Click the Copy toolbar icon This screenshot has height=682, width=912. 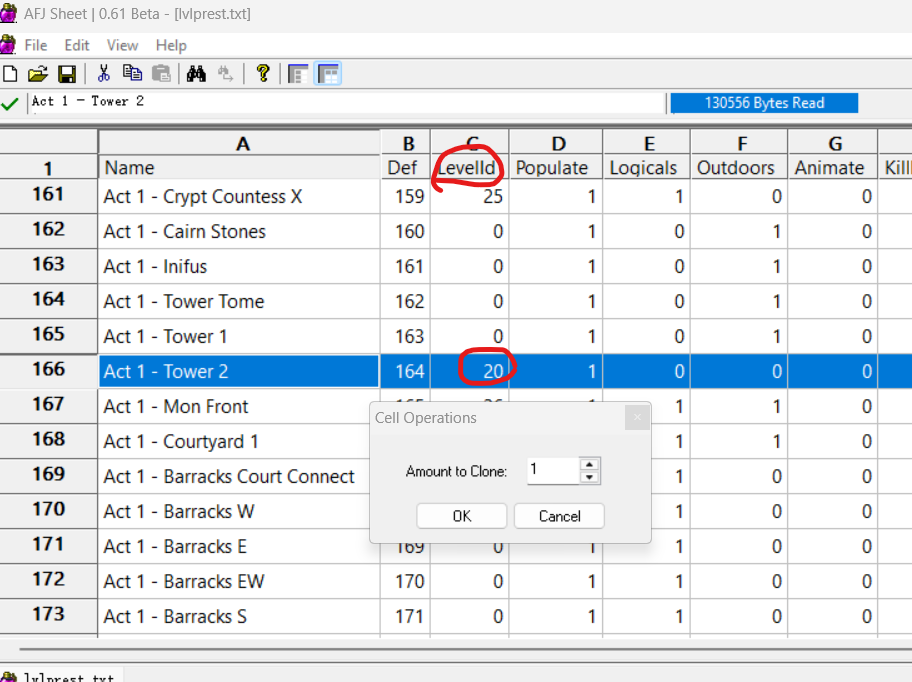point(132,74)
